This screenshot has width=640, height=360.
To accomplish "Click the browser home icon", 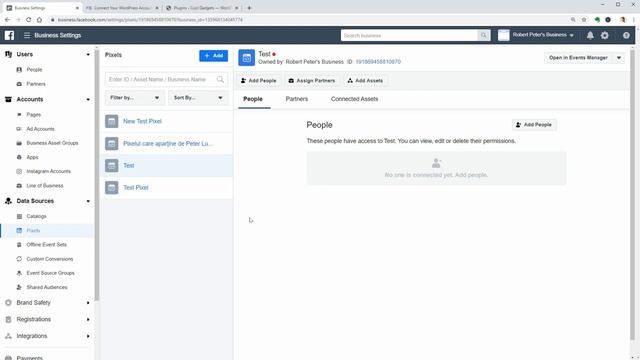I will click(x=39, y=20).
